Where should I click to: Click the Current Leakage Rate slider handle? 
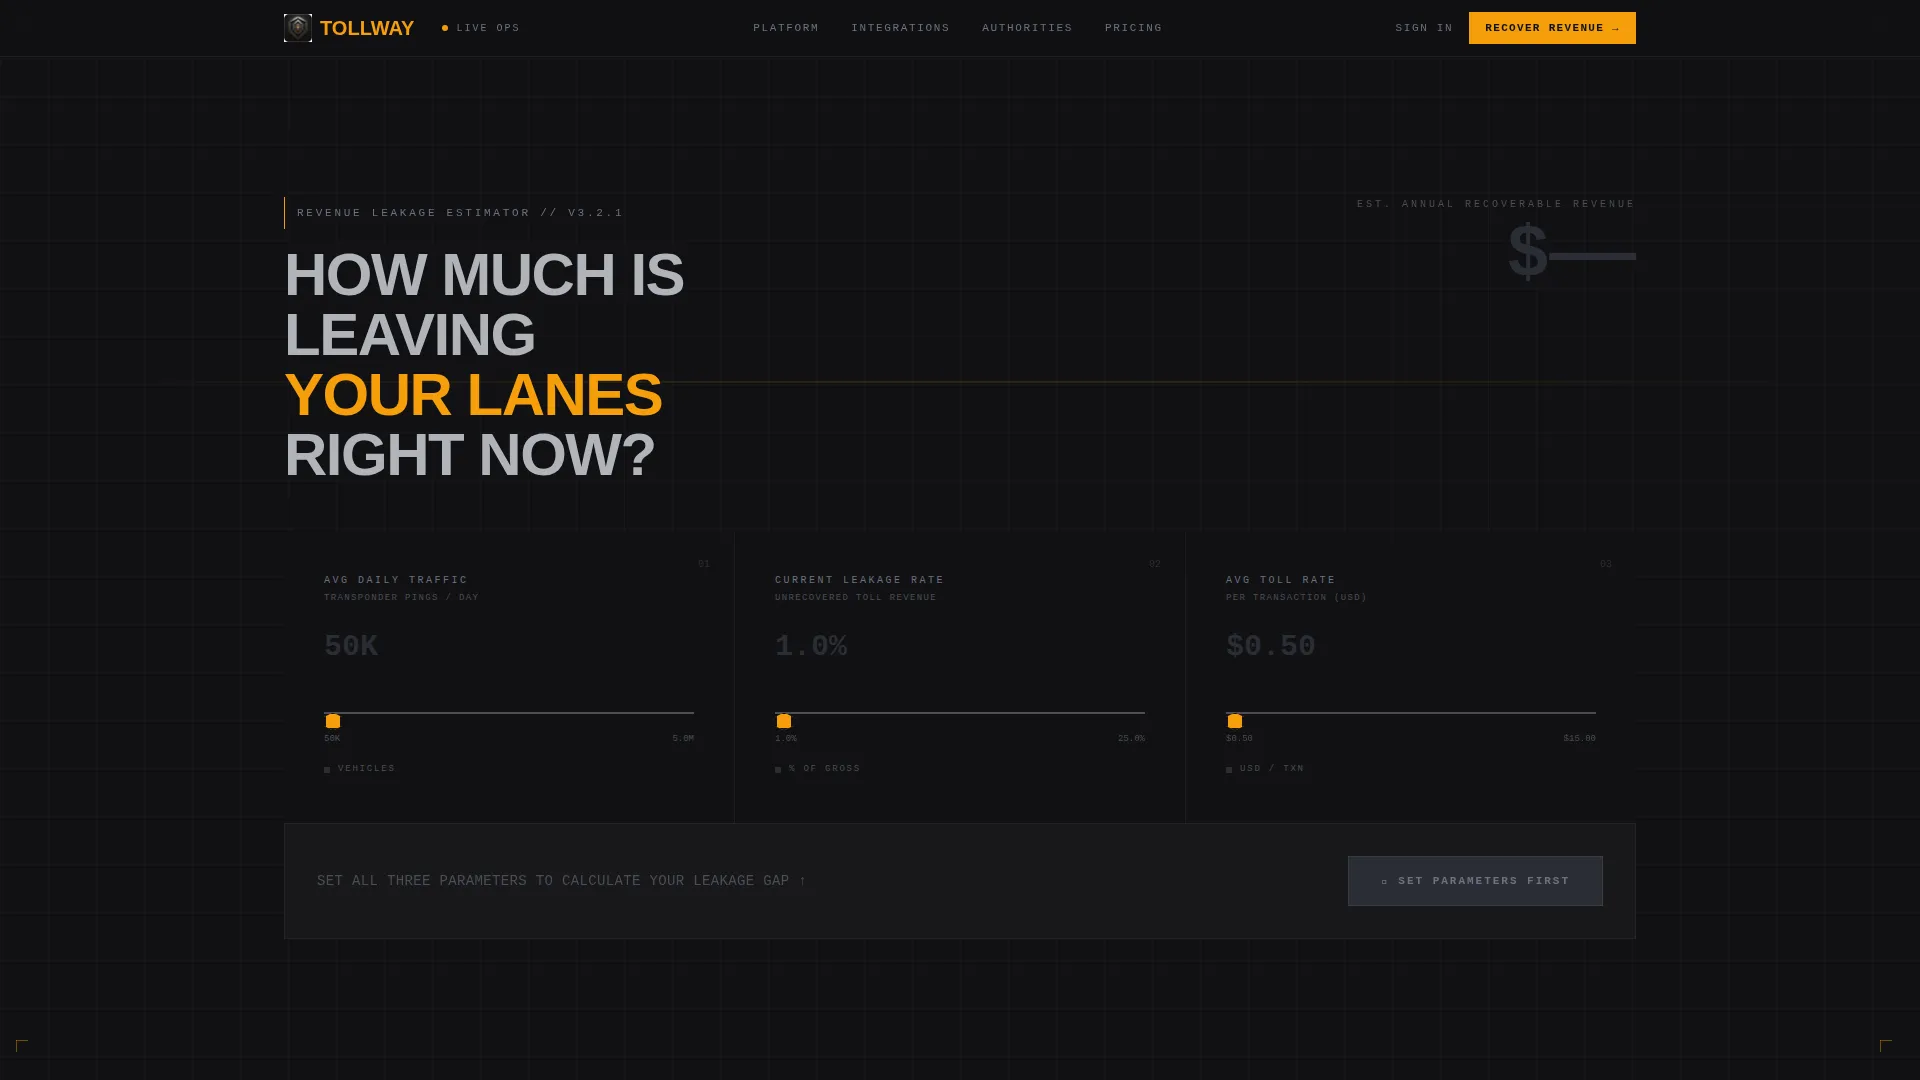point(784,721)
